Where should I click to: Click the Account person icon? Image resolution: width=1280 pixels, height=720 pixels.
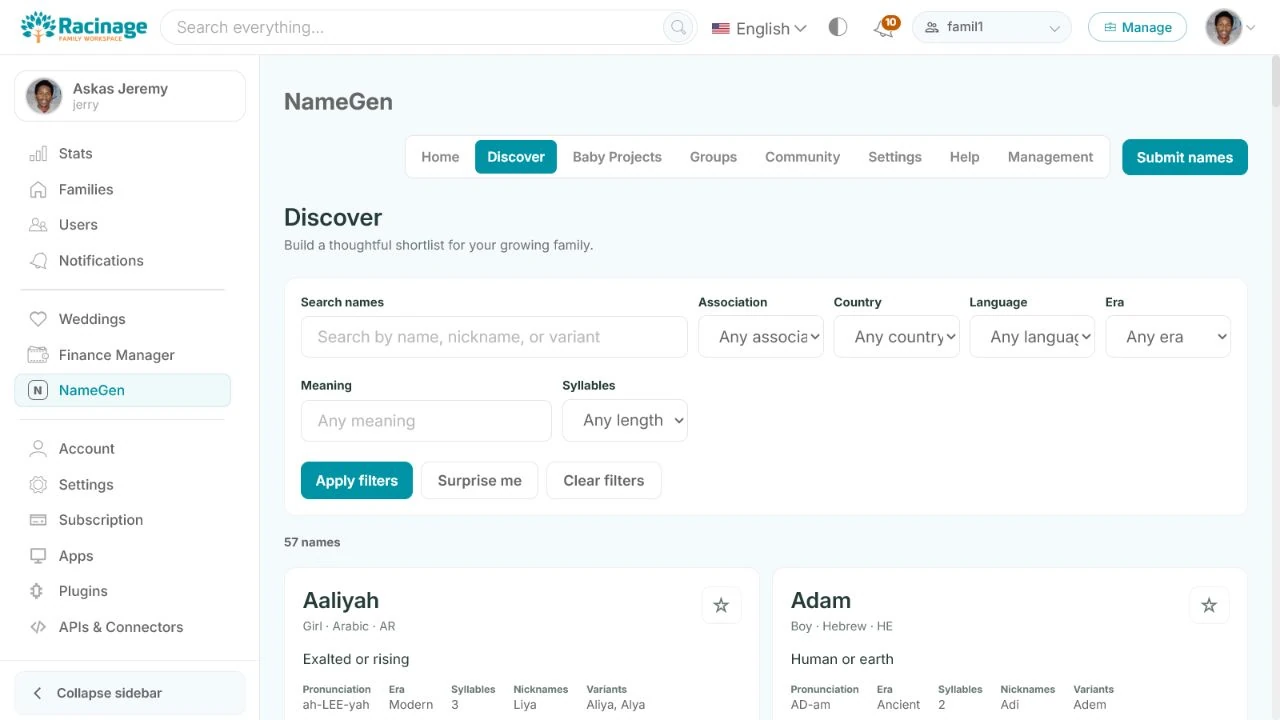point(38,449)
